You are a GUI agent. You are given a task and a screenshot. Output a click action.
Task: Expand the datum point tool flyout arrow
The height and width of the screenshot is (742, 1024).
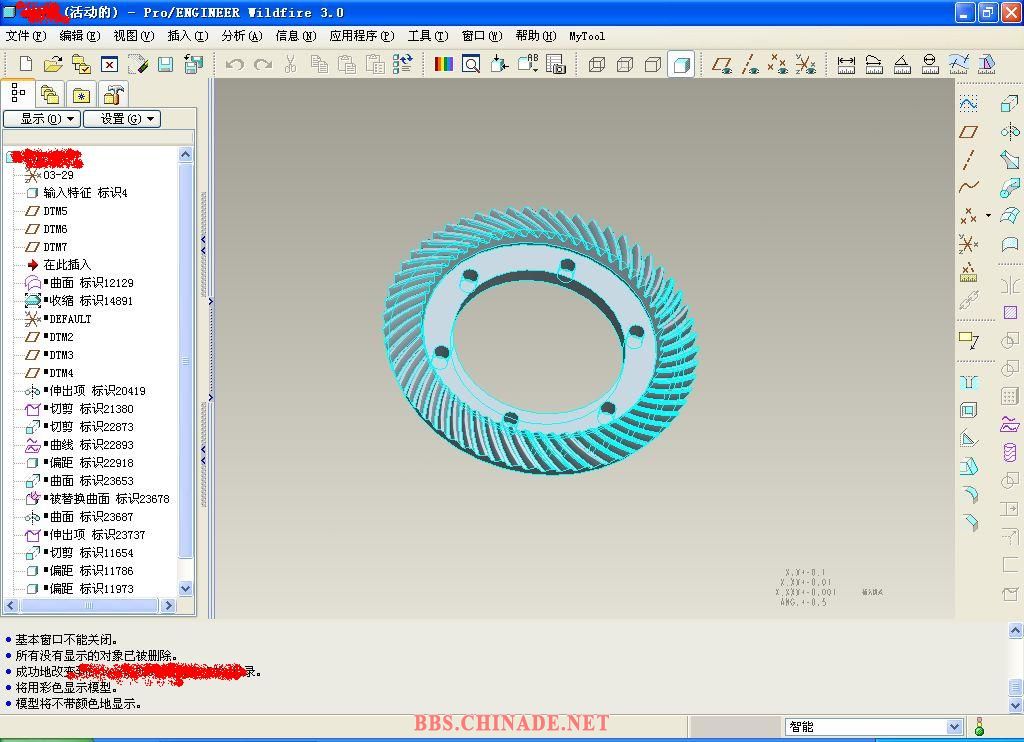988,215
